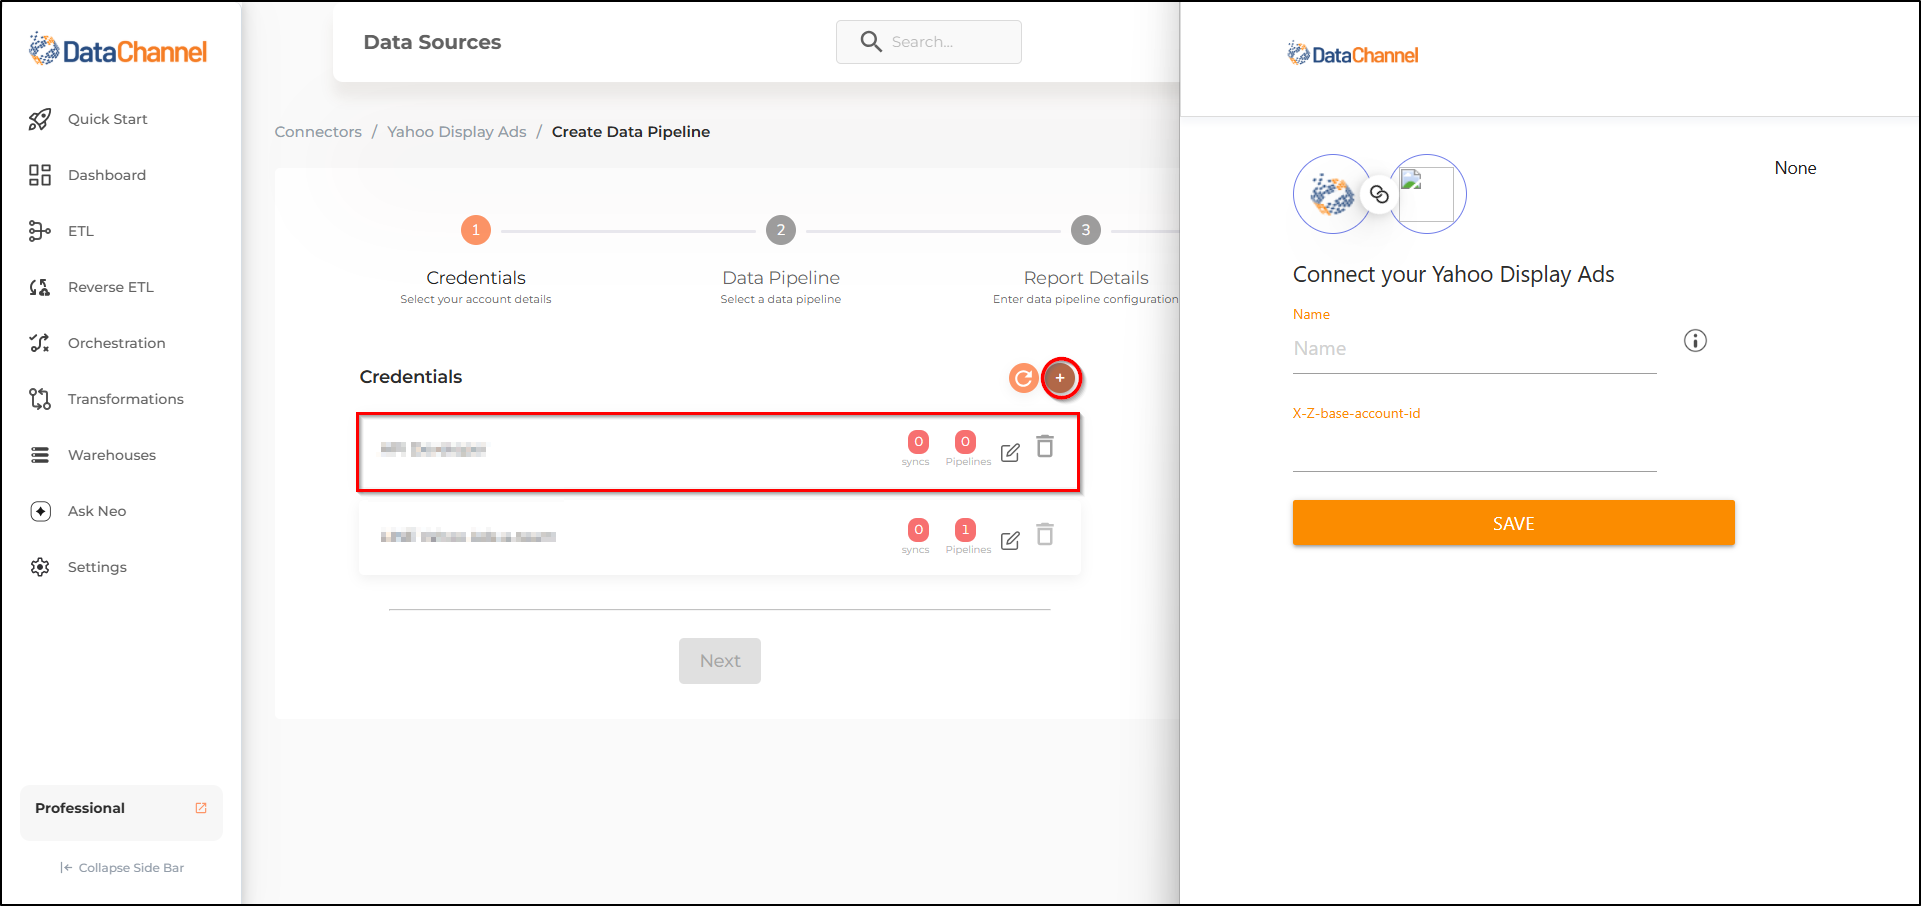This screenshot has width=1921, height=906.
Task: Edit the credential with 0 pipelines
Action: click(1011, 453)
